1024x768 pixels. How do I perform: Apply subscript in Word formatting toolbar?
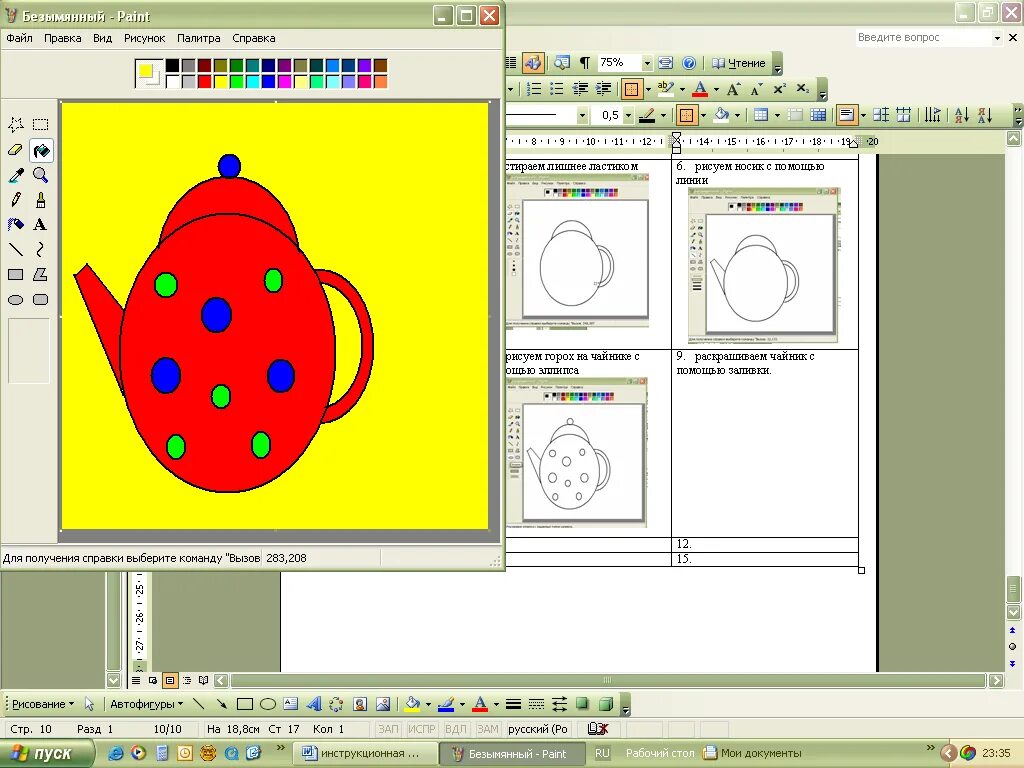point(803,89)
